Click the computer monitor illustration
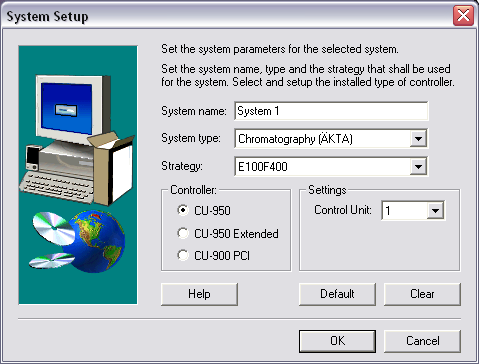 tap(73, 108)
